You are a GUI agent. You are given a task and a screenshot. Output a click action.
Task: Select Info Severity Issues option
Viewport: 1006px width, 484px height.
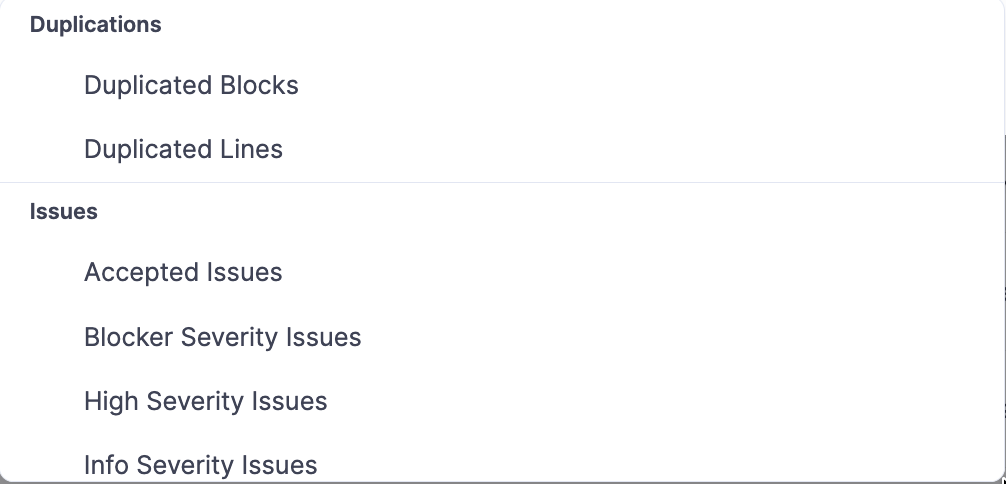[x=200, y=465]
